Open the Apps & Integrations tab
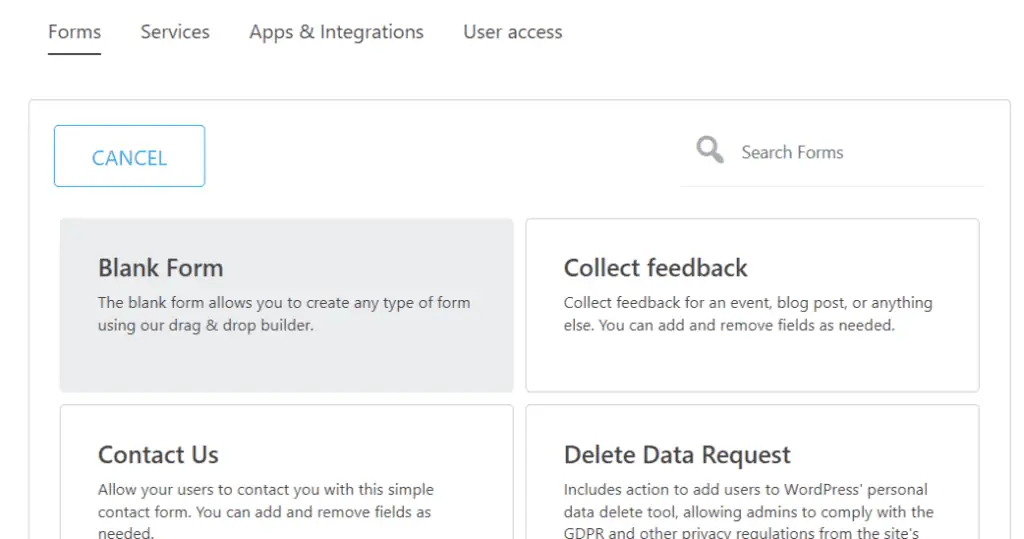 [336, 32]
